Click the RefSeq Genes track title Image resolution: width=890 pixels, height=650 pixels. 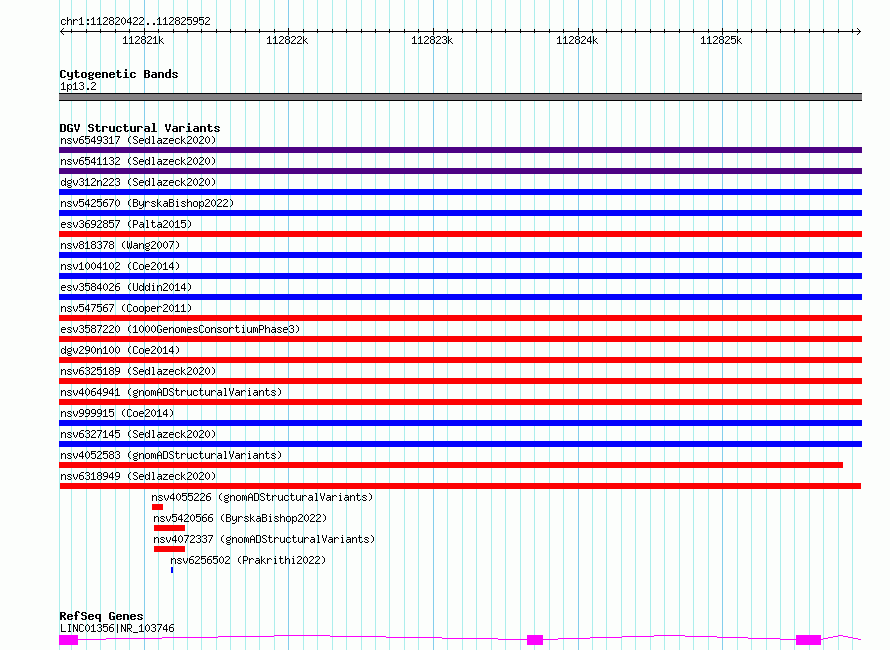(101, 617)
